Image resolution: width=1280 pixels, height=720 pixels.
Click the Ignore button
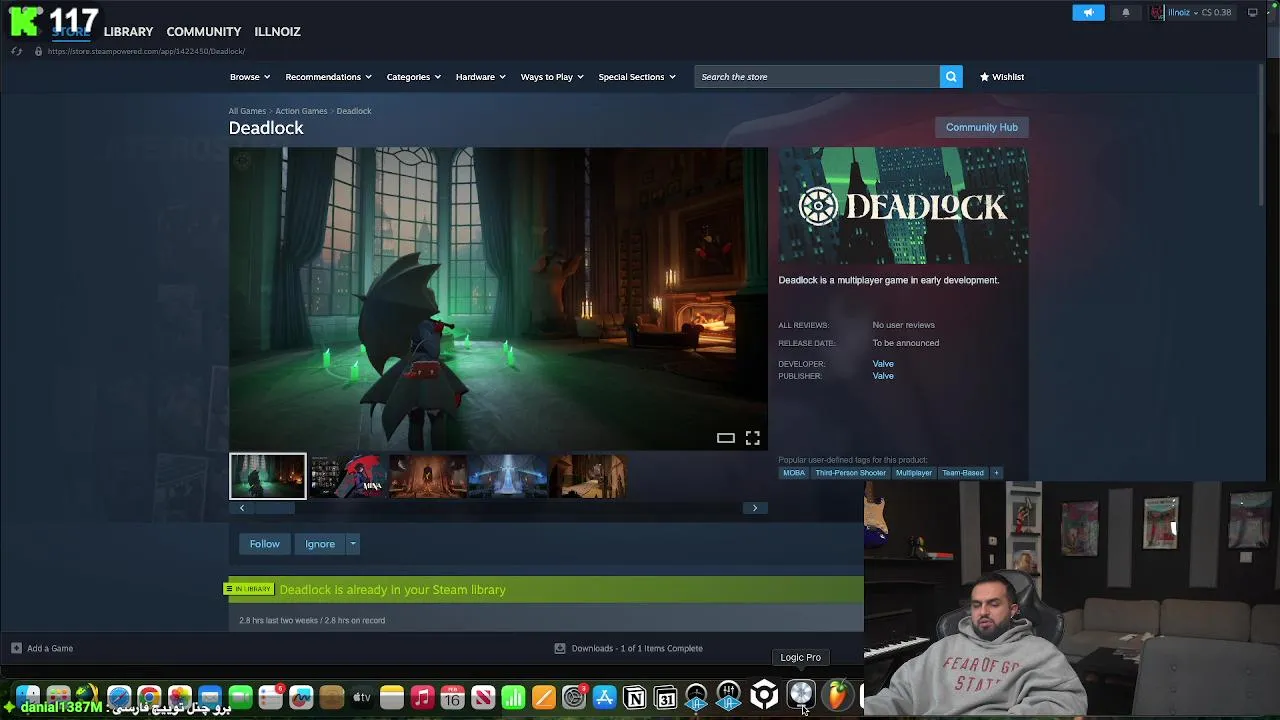[x=320, y=544]
